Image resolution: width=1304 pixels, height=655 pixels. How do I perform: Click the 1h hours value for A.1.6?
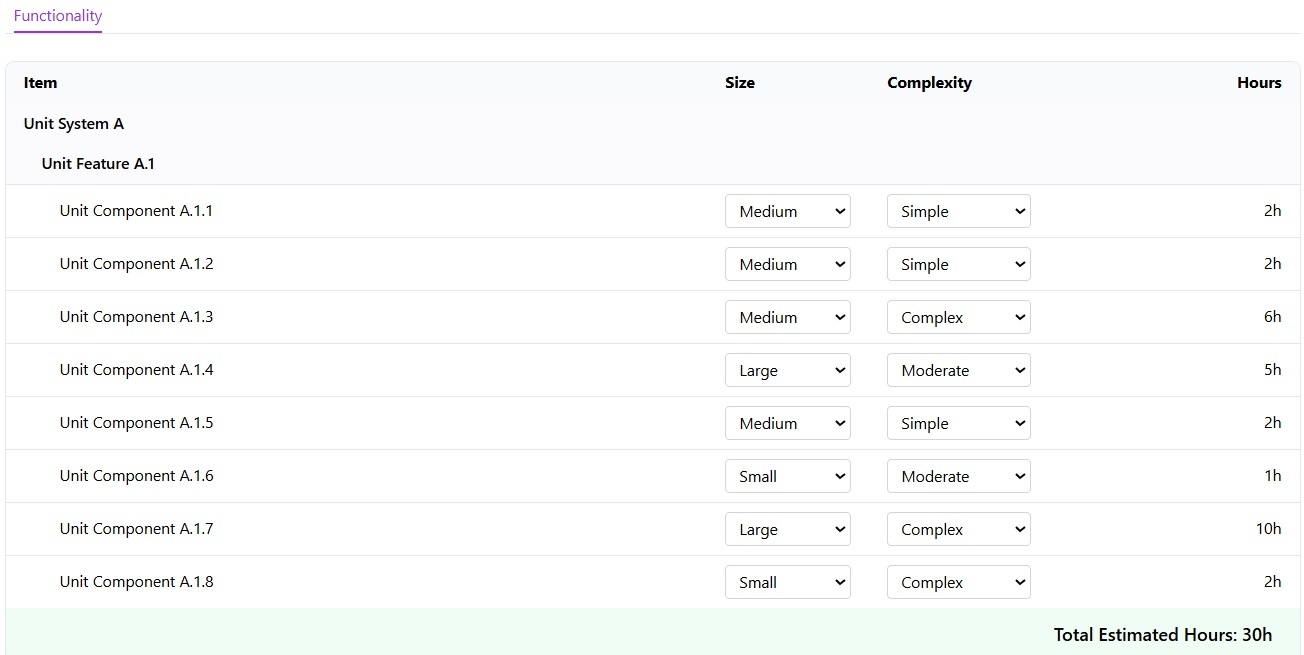(1272, 476)
